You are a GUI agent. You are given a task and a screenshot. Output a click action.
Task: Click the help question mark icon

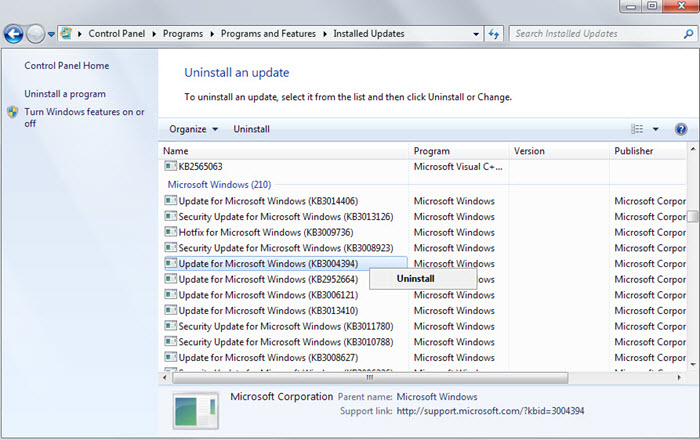681,129
